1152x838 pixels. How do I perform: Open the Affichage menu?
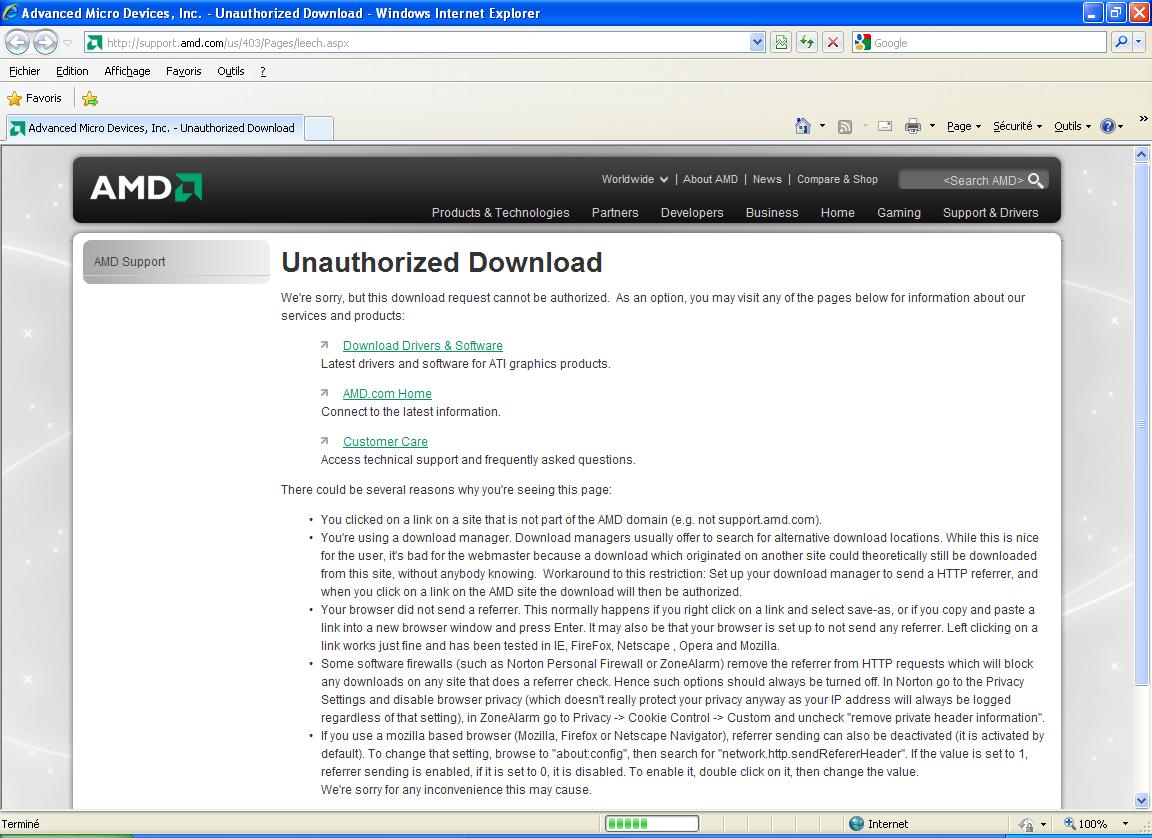(x=127, y=71)
